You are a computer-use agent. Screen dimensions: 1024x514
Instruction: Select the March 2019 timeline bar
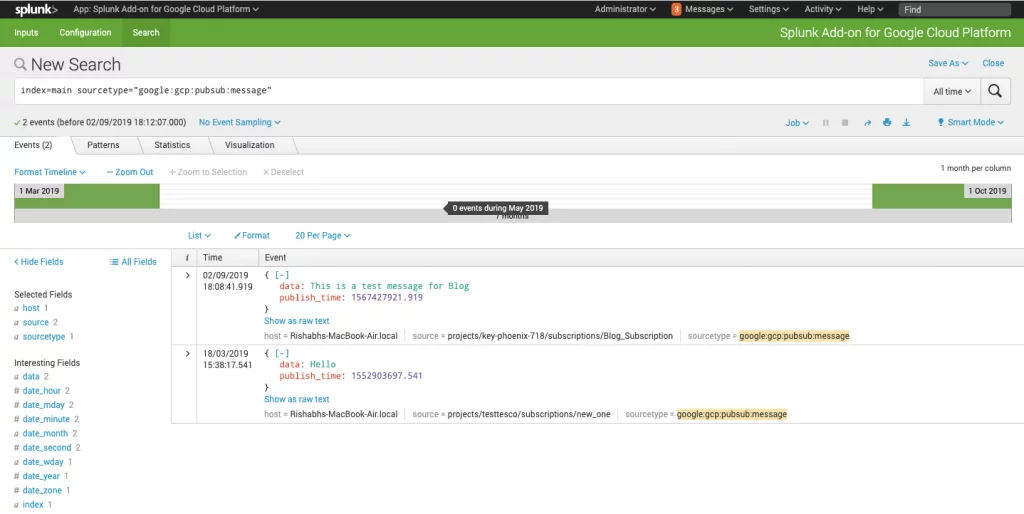(87, 196)
